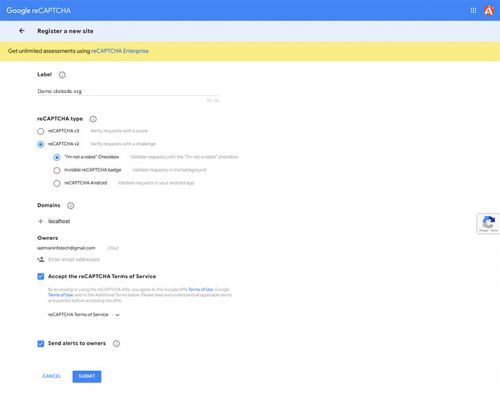Click the owner email address text
Viewport: 500px width, 414px height.
pyautogui.click(x=66, y=248)
